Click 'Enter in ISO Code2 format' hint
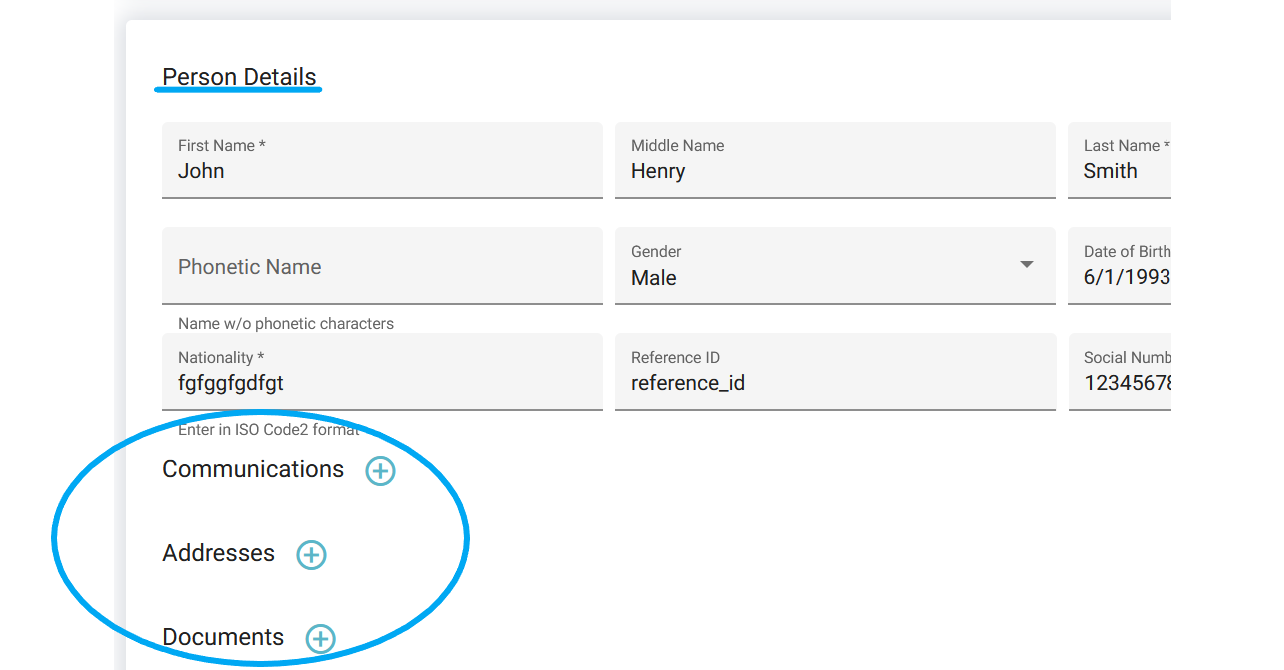This screenshot has width=1284, height=670. (x=268, y=429)
